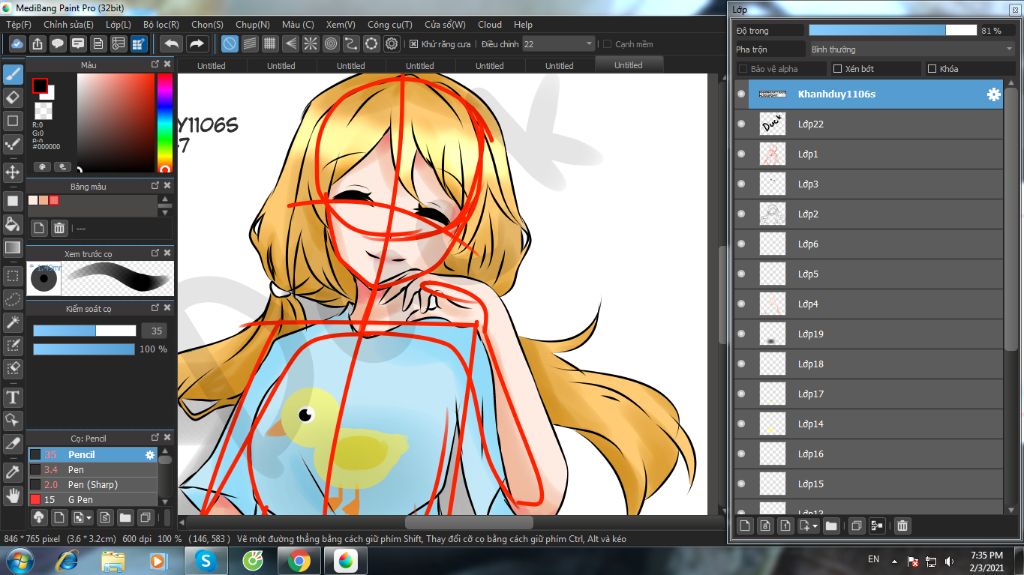Screen dimensions: 1024x575
Task: Toggle visibility of Khanhduy1106s layer
Action: tap(741, 94)
